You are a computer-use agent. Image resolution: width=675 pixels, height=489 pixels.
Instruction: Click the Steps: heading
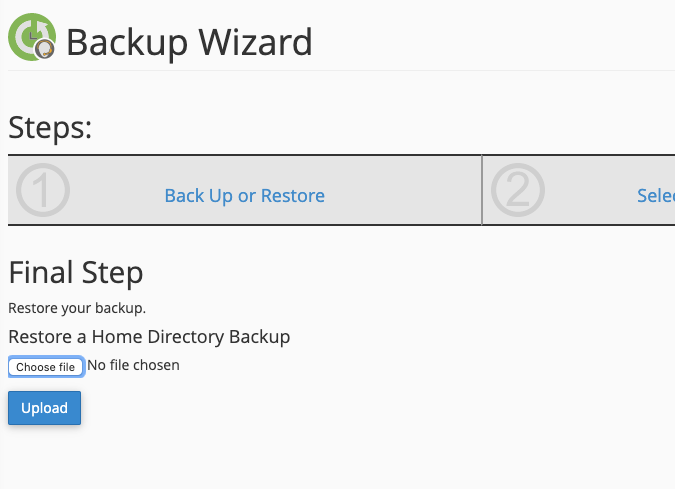(50, 128)
